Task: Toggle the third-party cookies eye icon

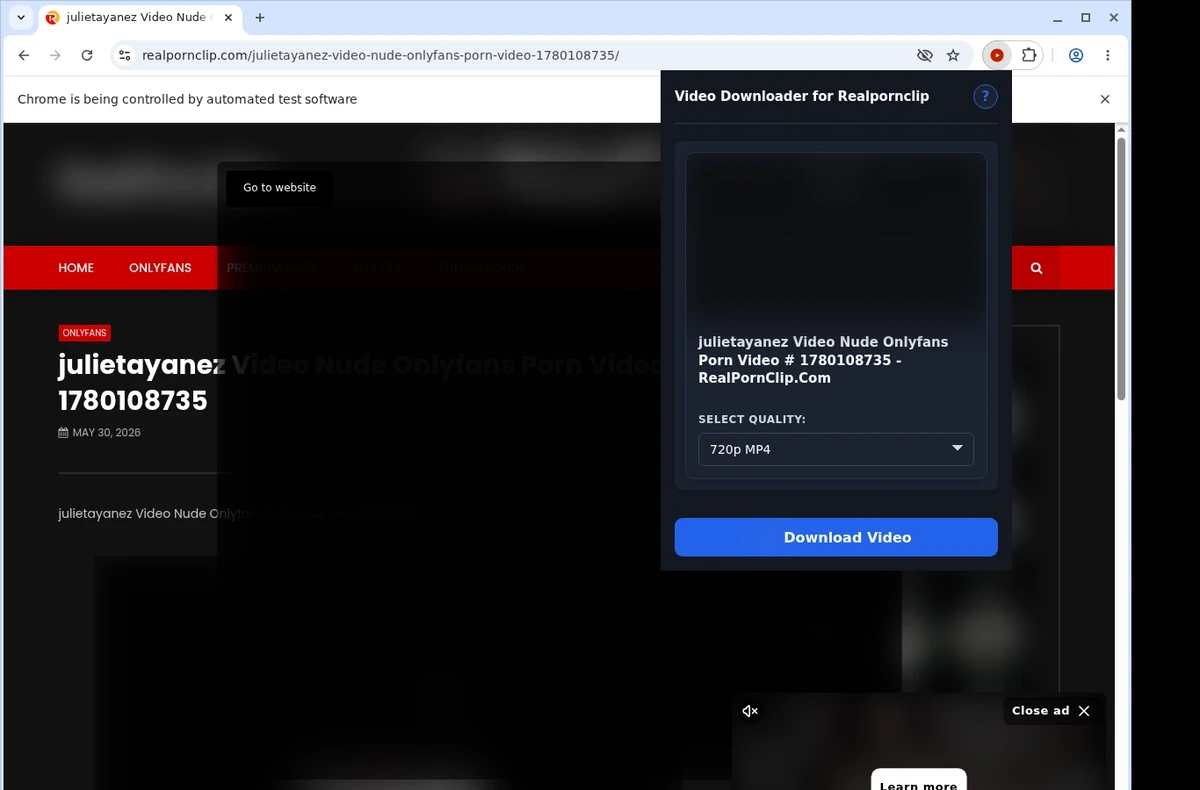Action: point(925,56)
